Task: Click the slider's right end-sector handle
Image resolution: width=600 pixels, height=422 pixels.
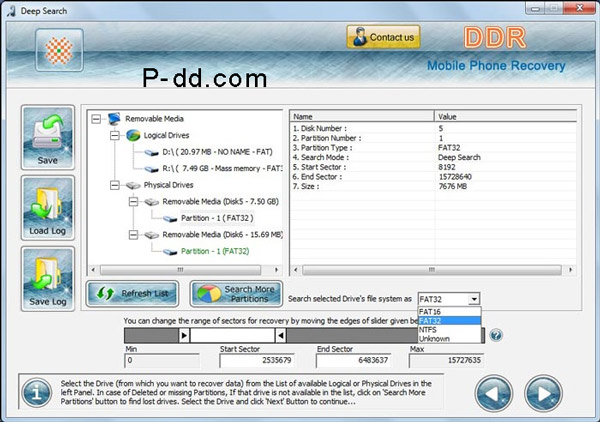Action: pyautogui.click(x=280, y=336)
